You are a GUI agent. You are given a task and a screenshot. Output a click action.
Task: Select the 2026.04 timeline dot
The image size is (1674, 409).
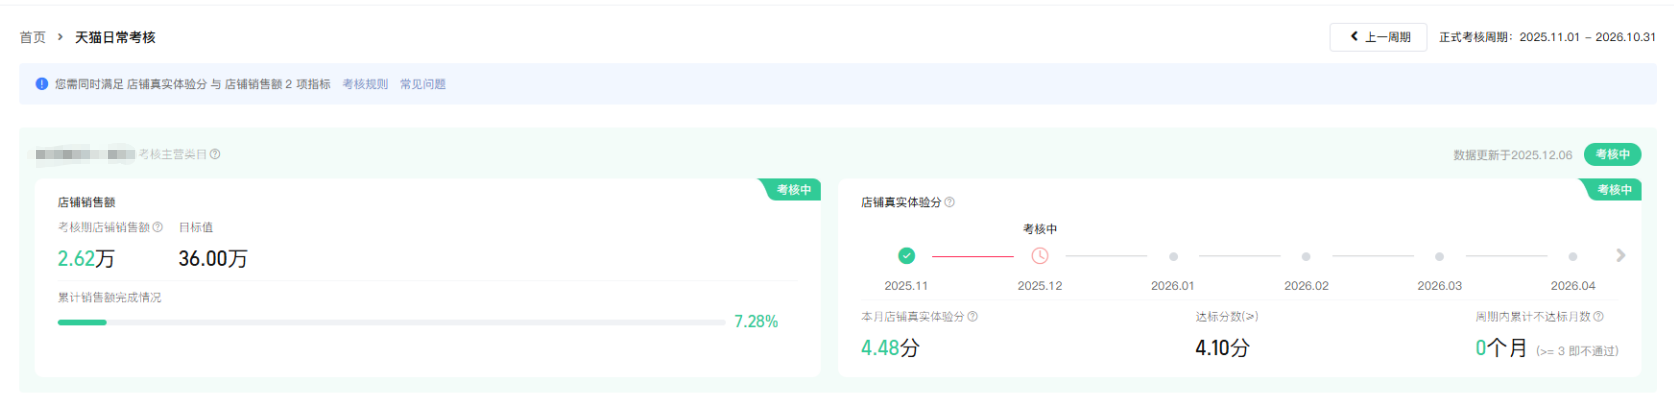(1572, 257)
